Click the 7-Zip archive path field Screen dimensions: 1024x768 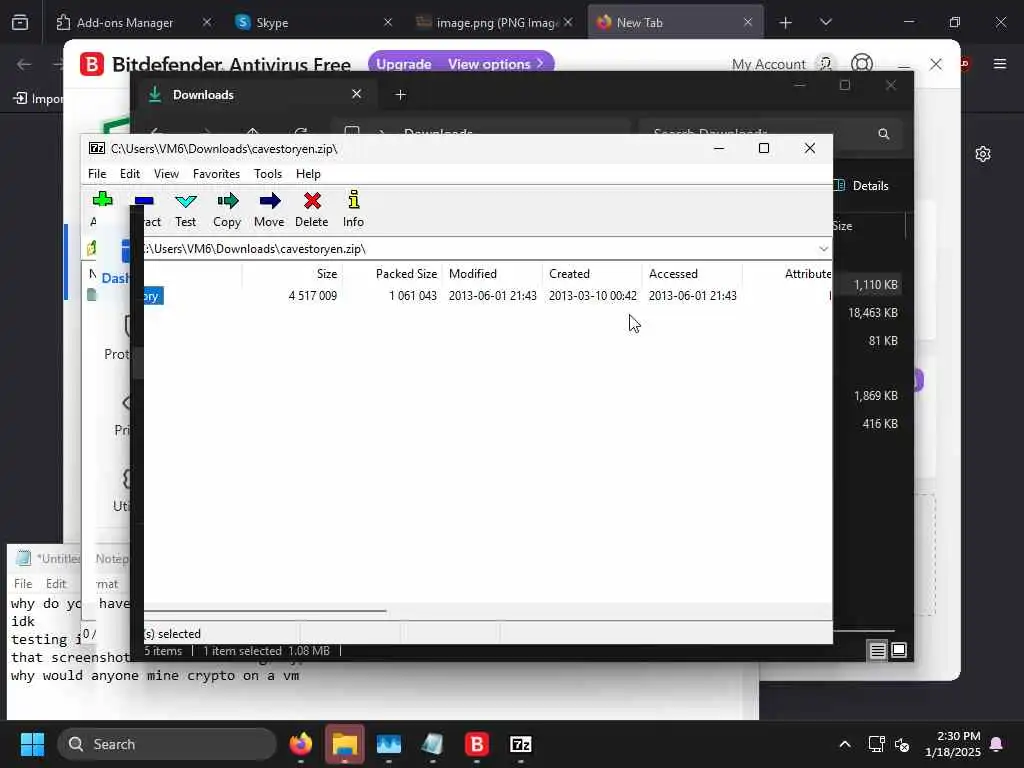click(x=480, y=249)
